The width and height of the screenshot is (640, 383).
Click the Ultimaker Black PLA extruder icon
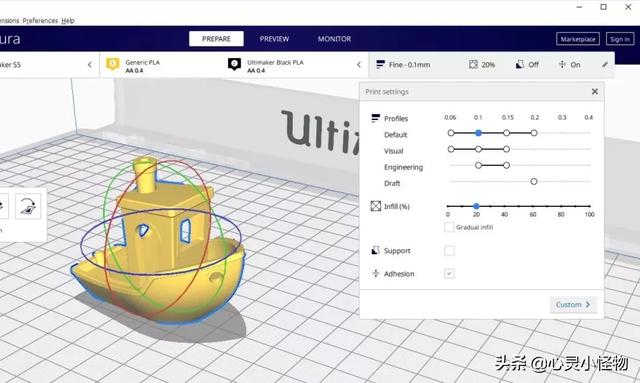234,64
